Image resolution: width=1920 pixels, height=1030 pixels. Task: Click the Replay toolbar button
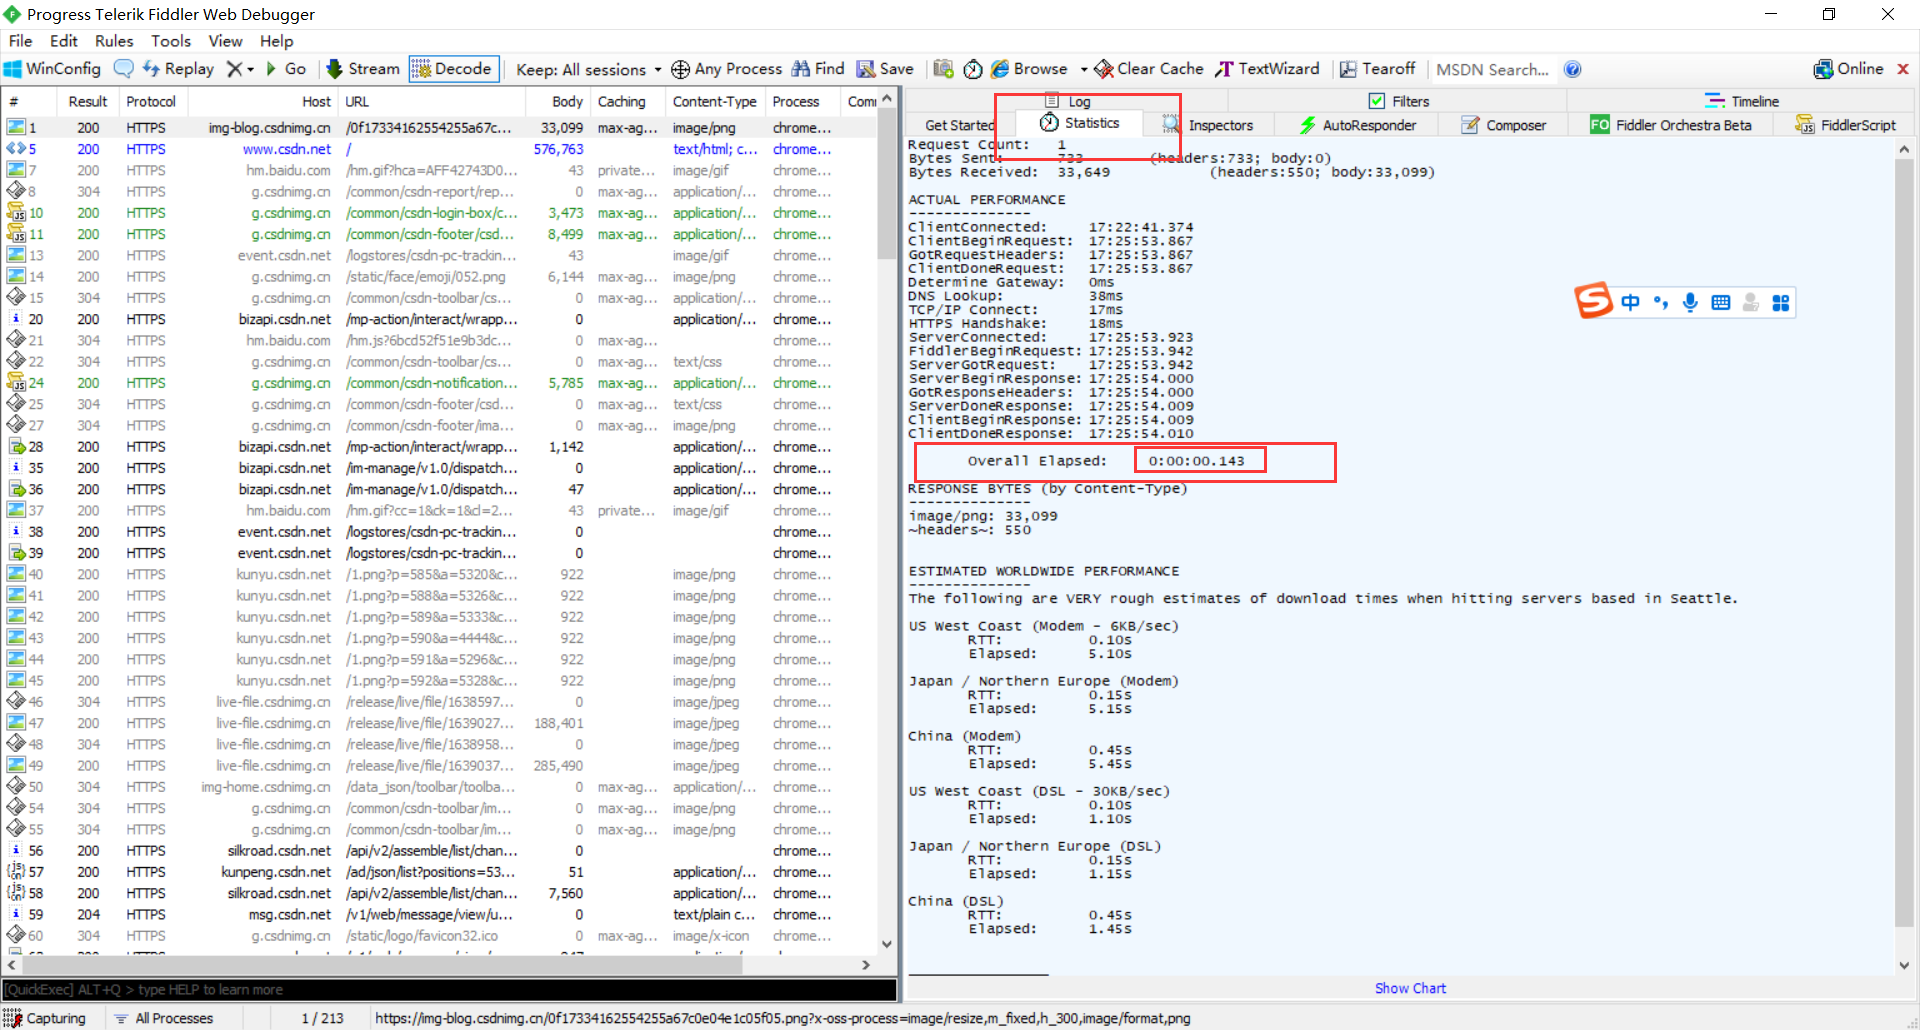178,69
